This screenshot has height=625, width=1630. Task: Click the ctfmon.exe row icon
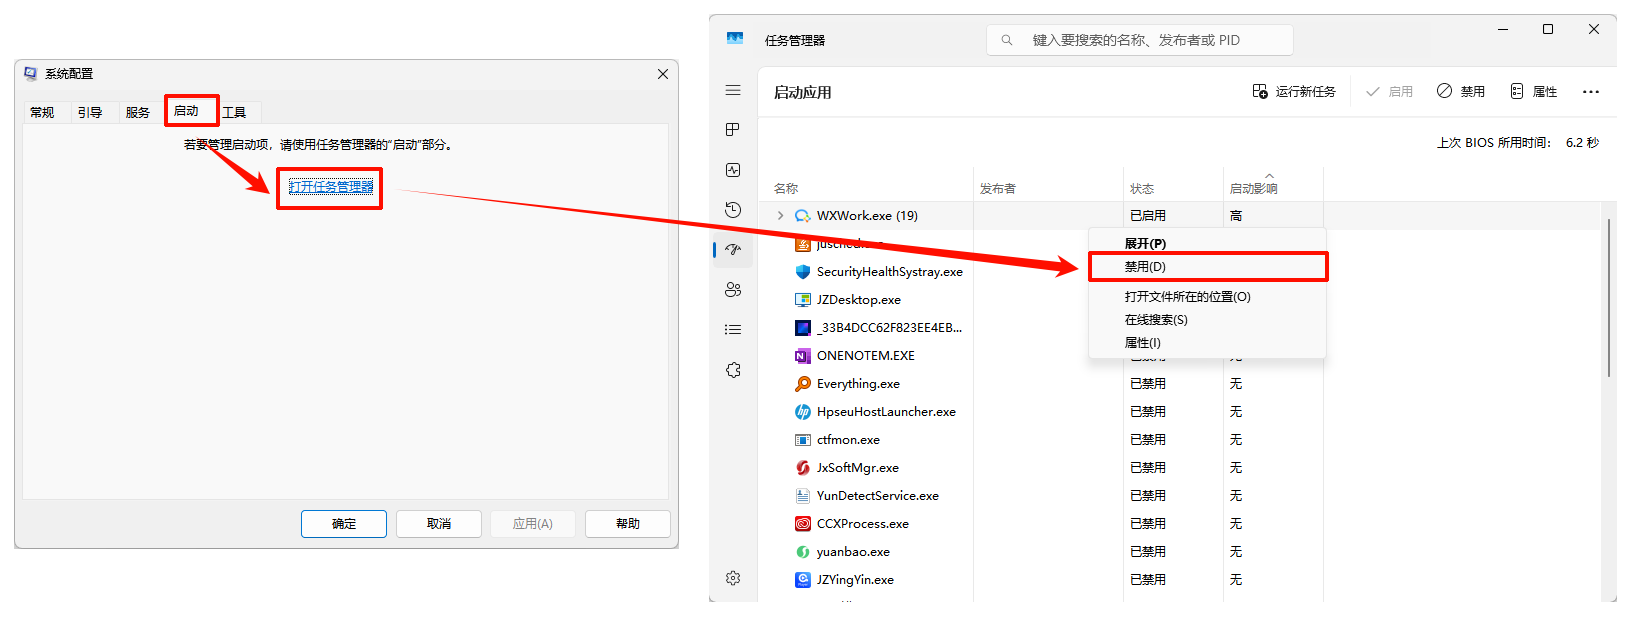point(802,440)
